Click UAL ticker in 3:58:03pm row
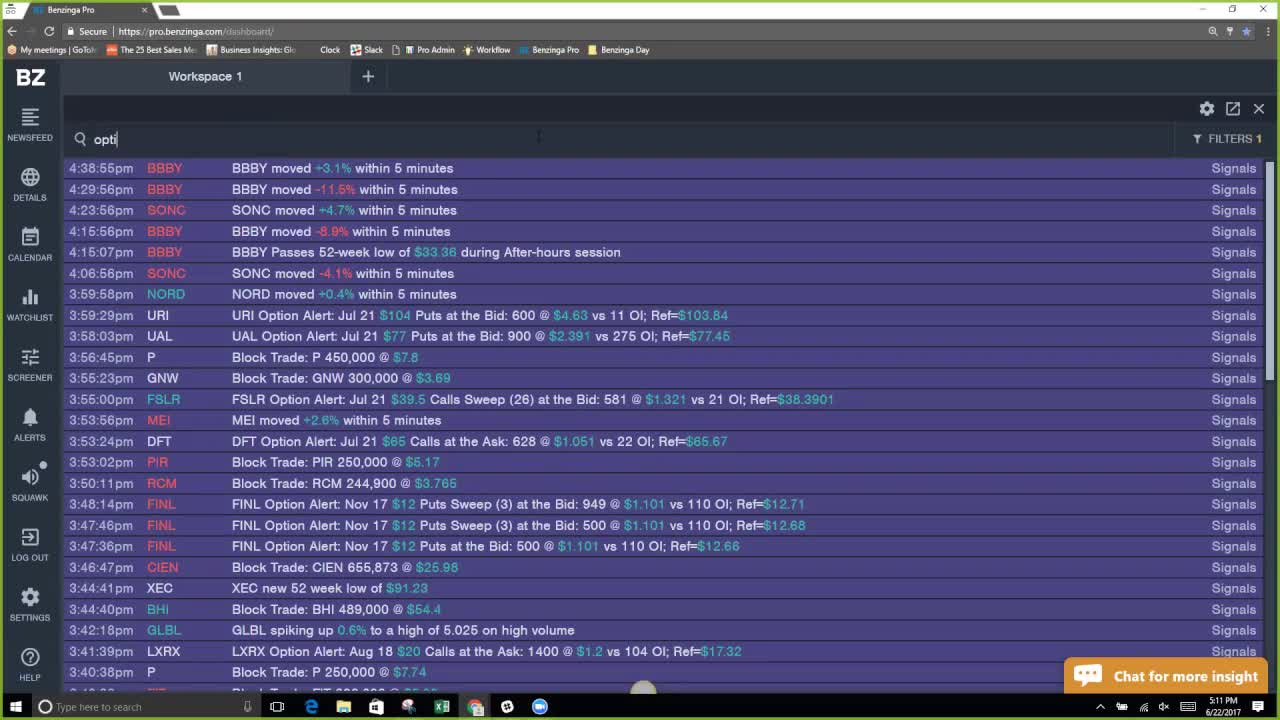 (x=160, y=336)
